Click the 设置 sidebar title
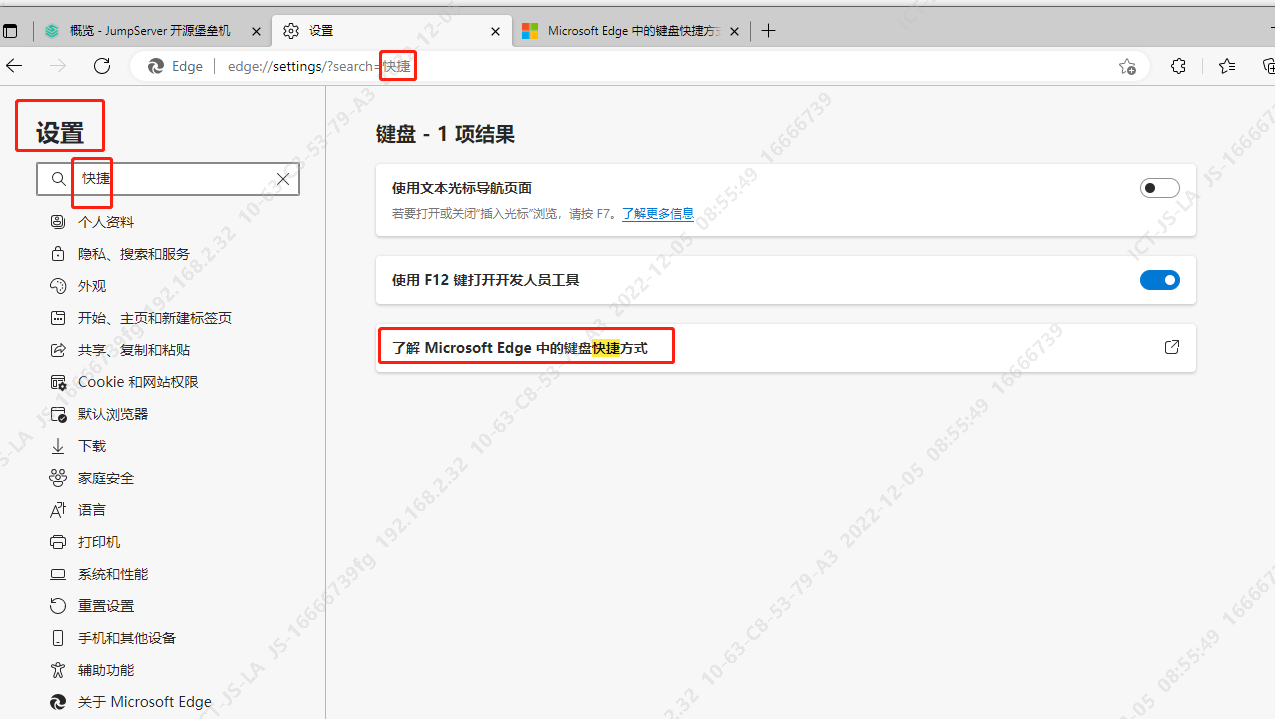The image size is (1275, 719). [60, 132]
